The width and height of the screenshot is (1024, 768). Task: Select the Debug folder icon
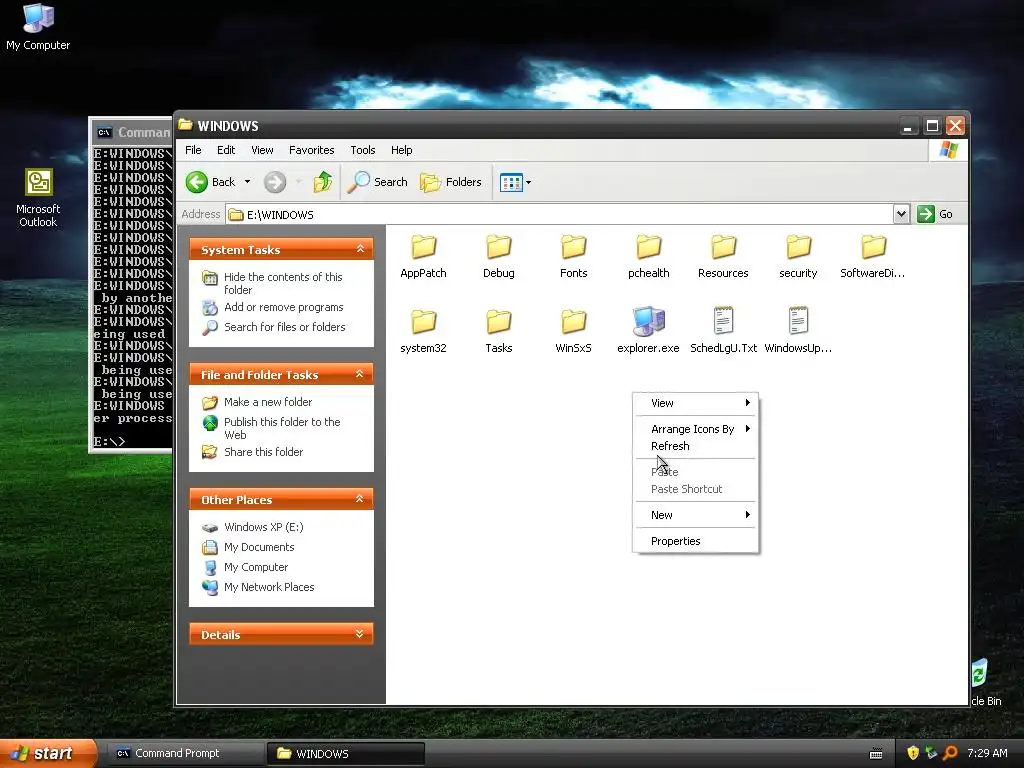point(498,248)
